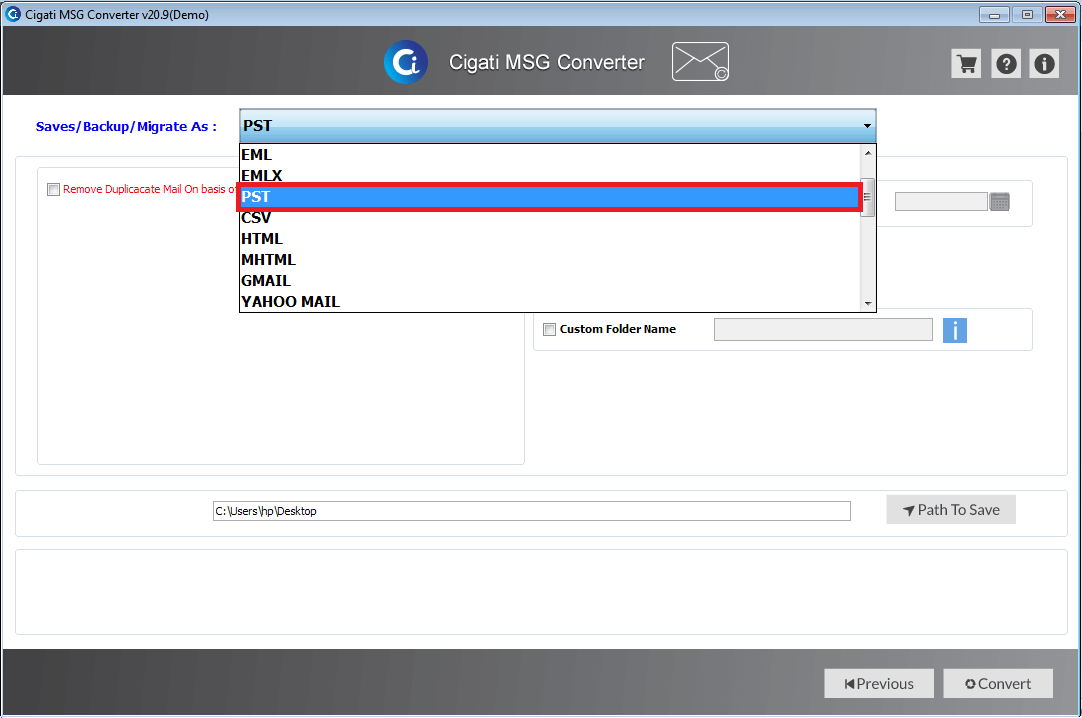Screen dimensions: 1082x718
Task: Click the Cigati logo in the header
Action: click(406, 62)
